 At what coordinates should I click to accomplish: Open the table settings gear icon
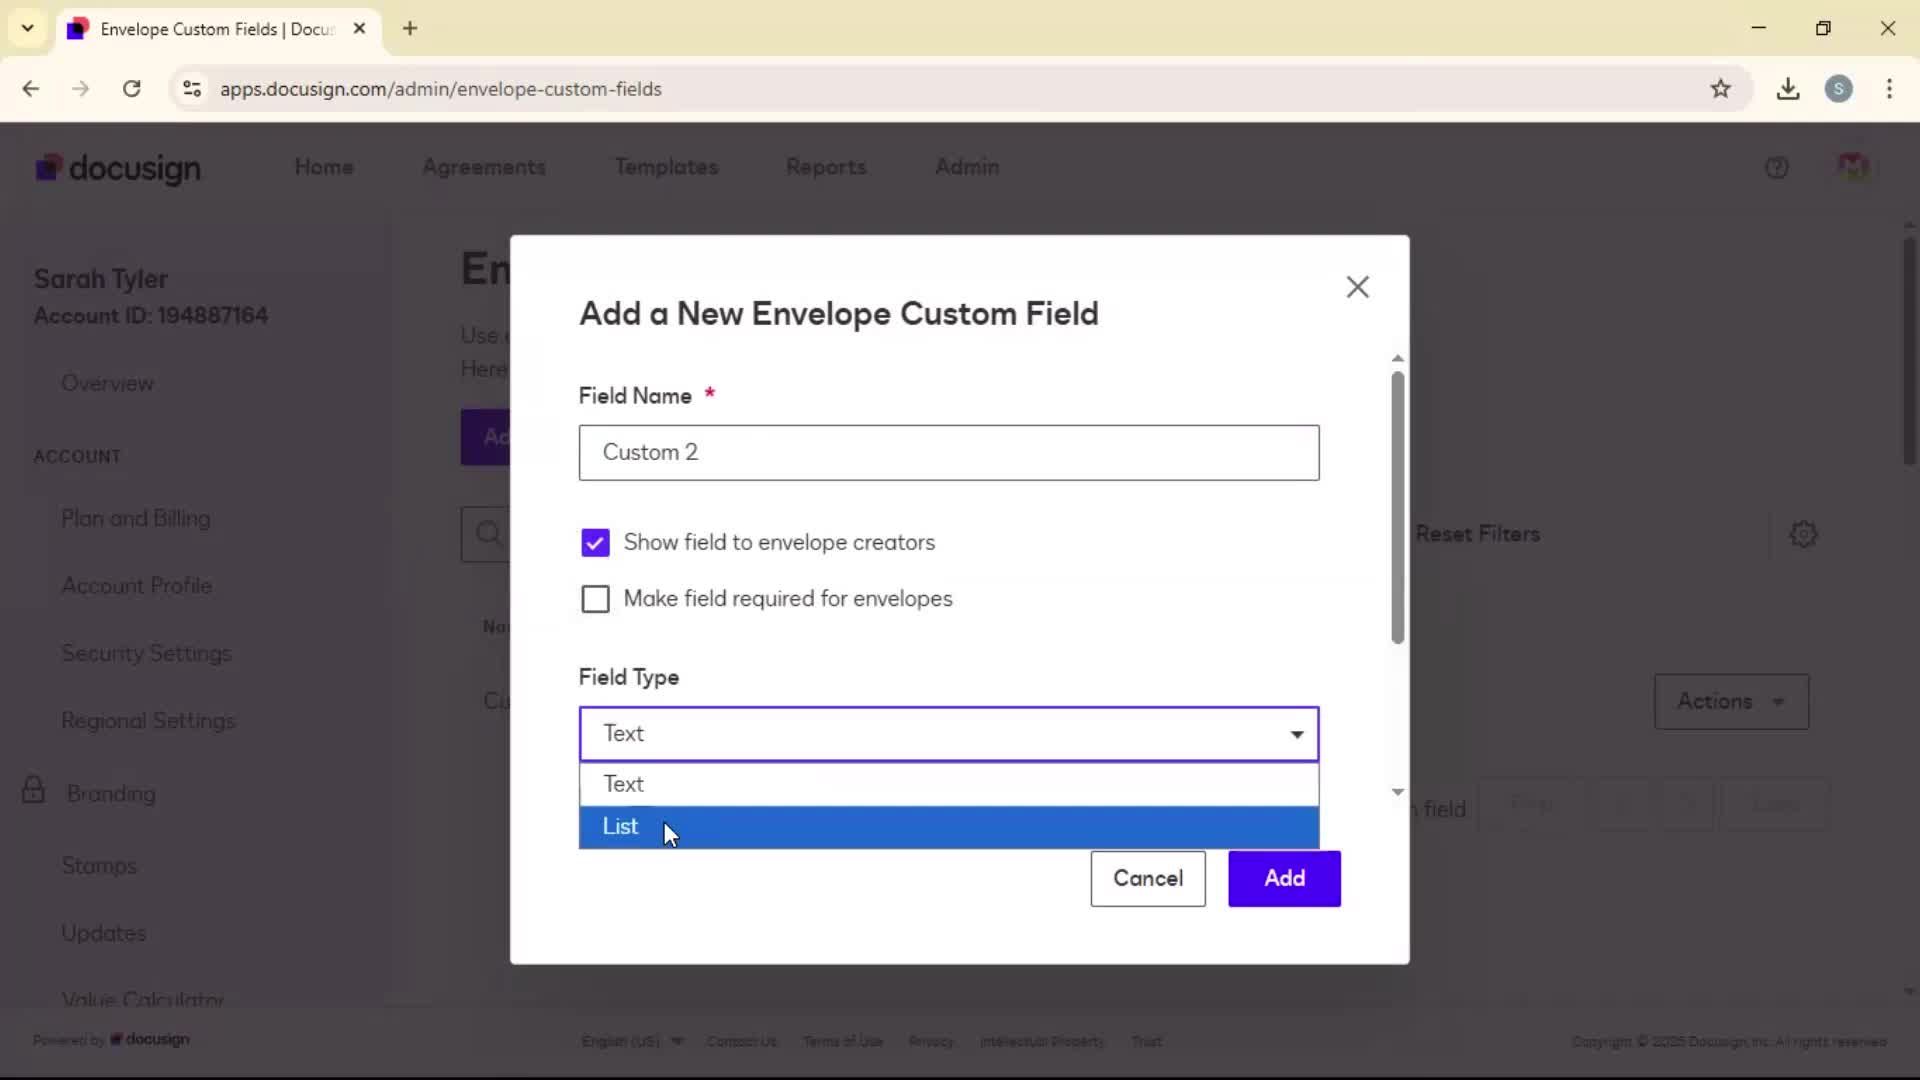coord(1803,534)
